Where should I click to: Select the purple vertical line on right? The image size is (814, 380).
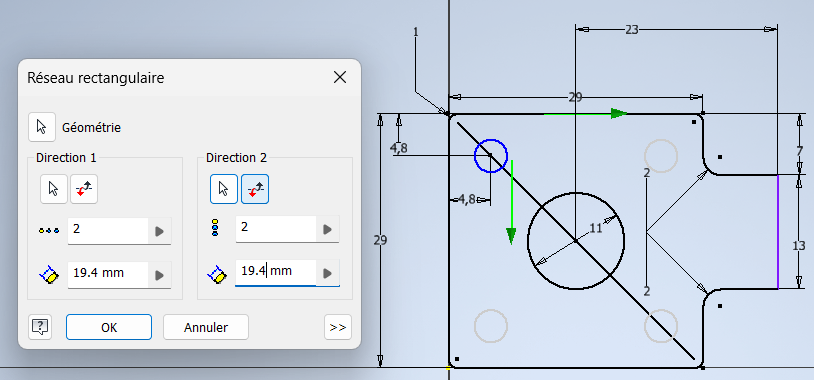pyautogui.click(x=778, y=232)
